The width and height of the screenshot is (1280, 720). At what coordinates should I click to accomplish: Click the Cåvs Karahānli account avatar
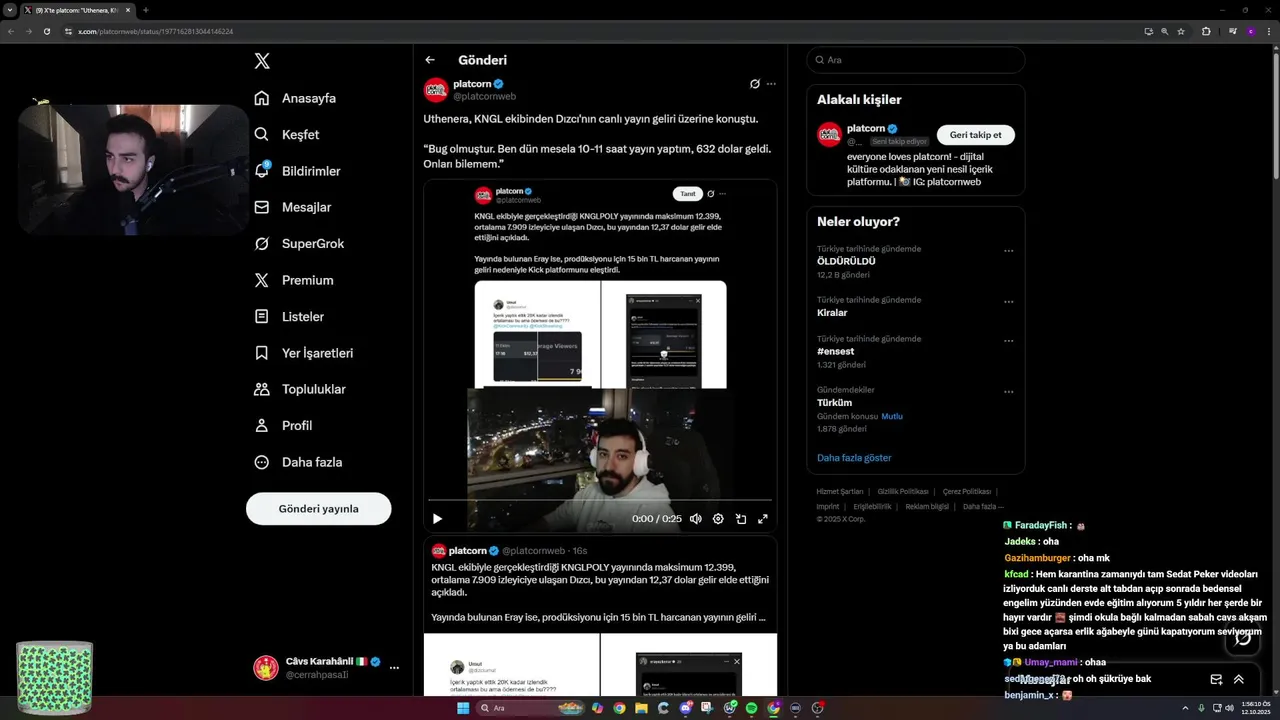click(266, 667)
